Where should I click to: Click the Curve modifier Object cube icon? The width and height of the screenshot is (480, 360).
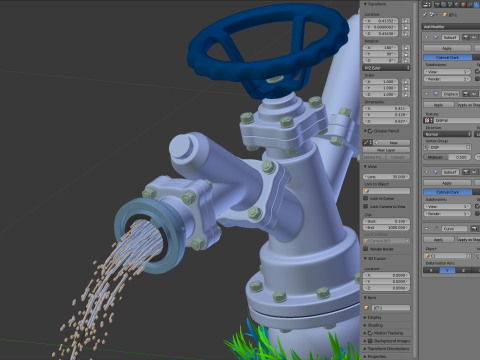pos(427,256)
